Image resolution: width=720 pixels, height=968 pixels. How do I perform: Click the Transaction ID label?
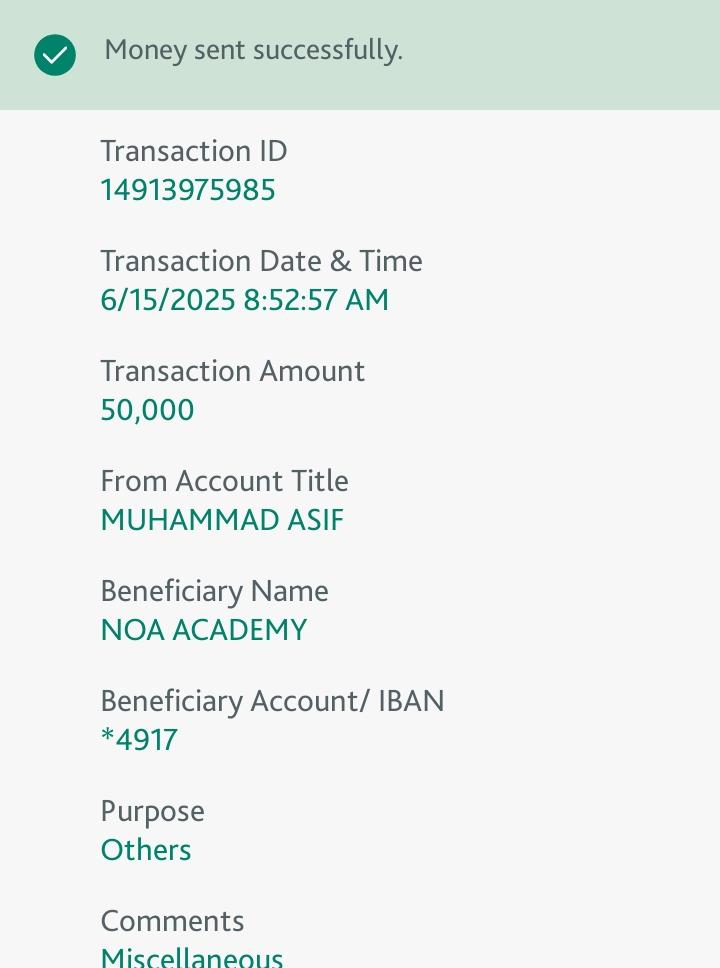tap(194, 151)
